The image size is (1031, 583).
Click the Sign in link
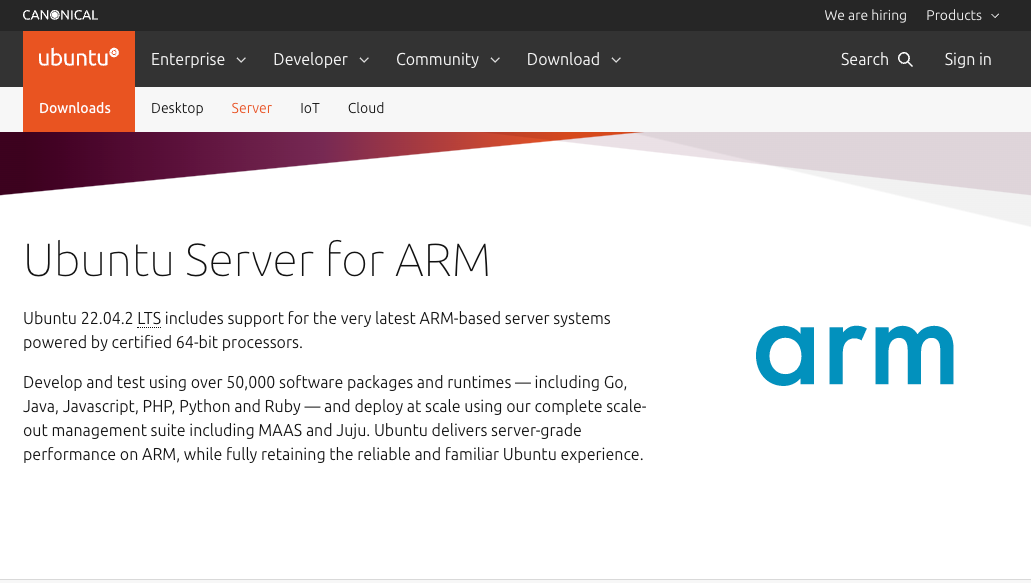(x=968, y=59)
